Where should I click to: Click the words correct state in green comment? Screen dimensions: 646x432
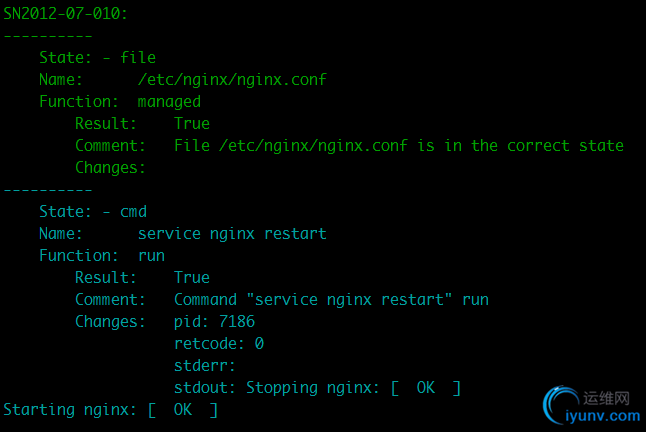click(x=565, y=146)
